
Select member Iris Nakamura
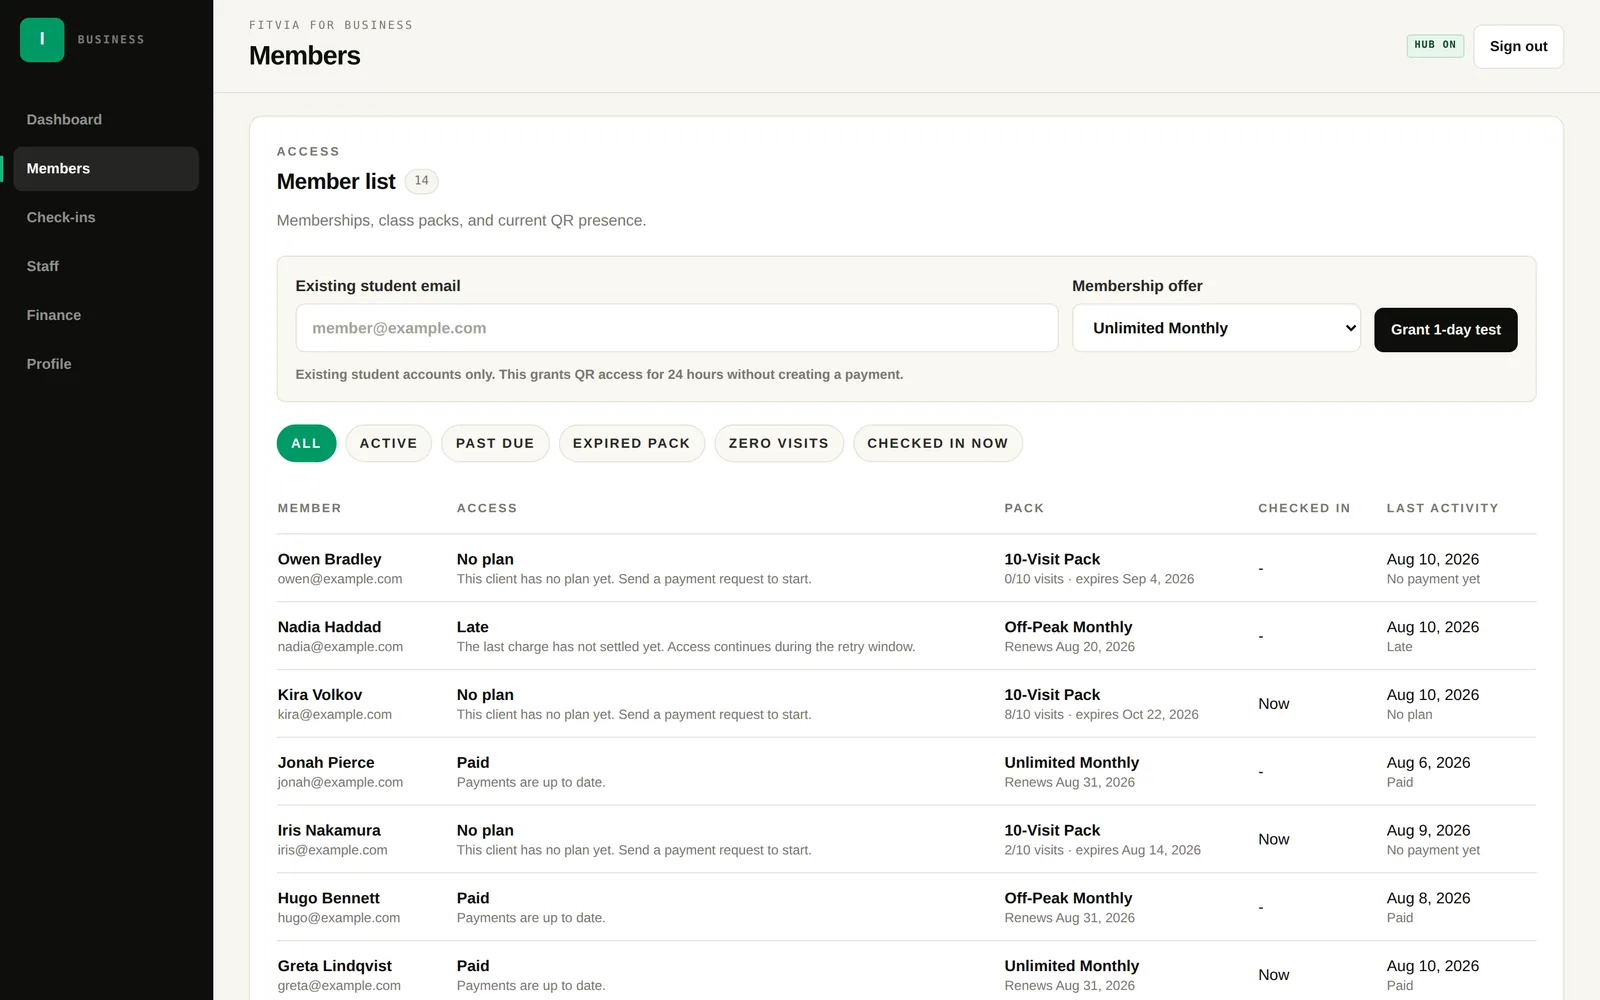pos(329,831)
